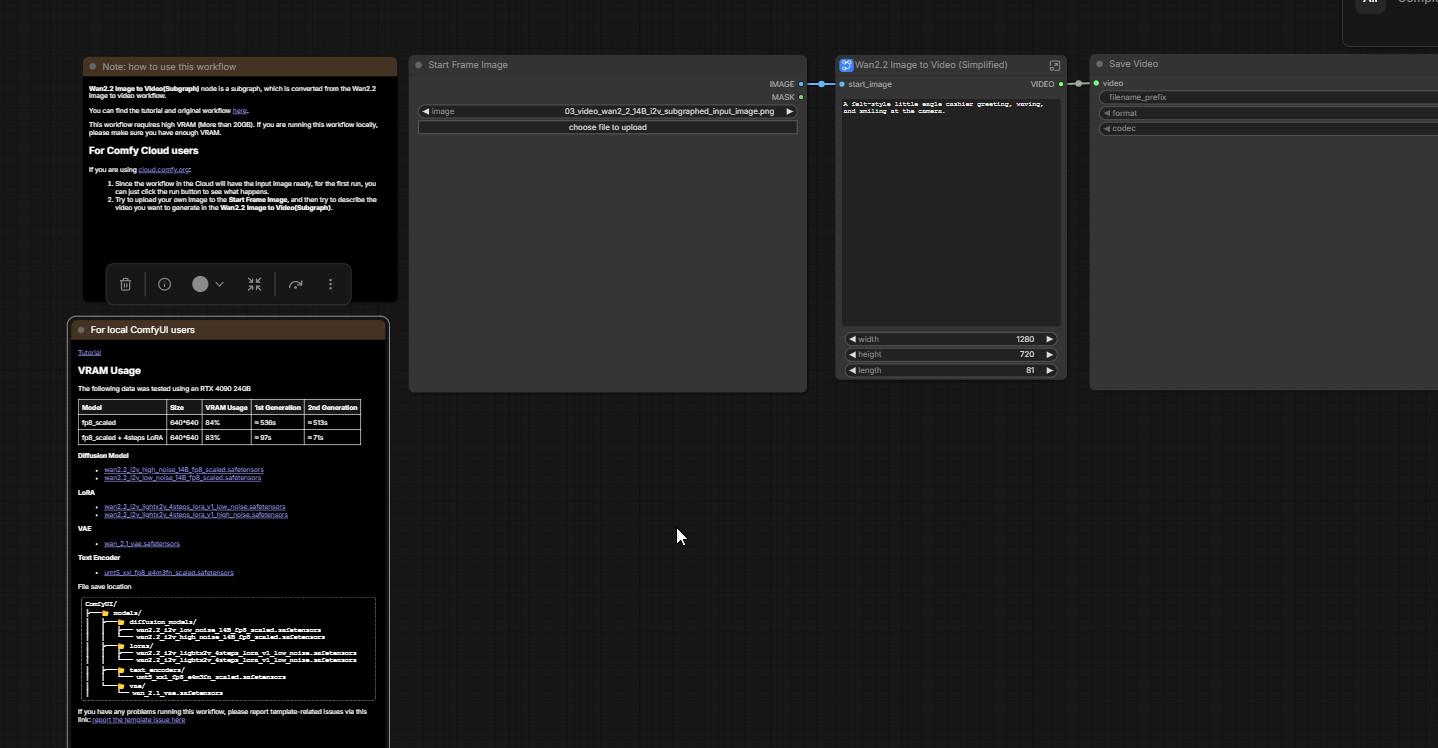This screenshot has height=748, width=1438.
Task: Select the next image with the right arrow
Action: click(790, 112)
